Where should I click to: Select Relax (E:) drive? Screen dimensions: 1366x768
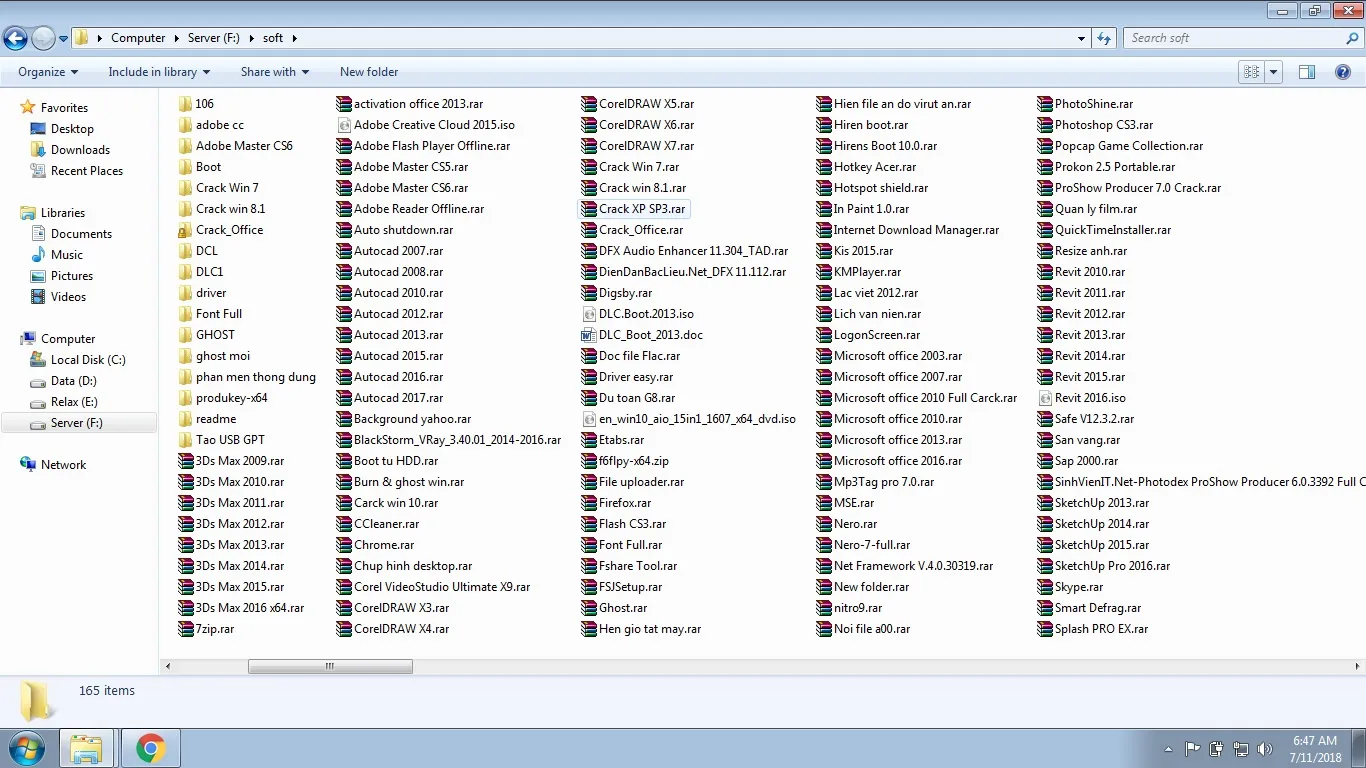click(74, 402)
